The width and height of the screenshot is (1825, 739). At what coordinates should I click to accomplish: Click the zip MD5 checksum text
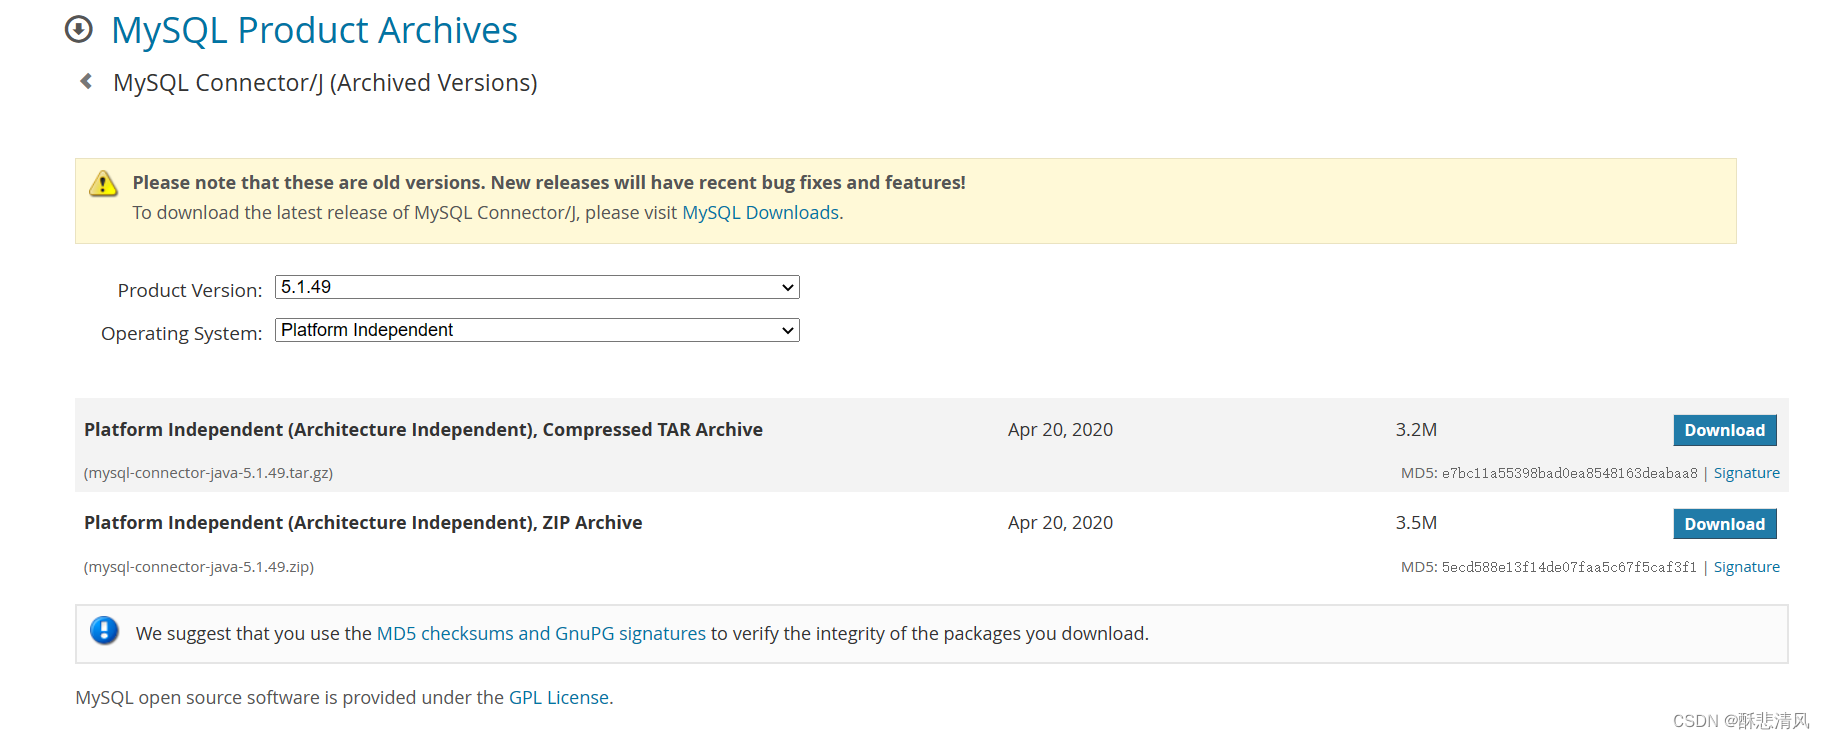pos(1568,568)
